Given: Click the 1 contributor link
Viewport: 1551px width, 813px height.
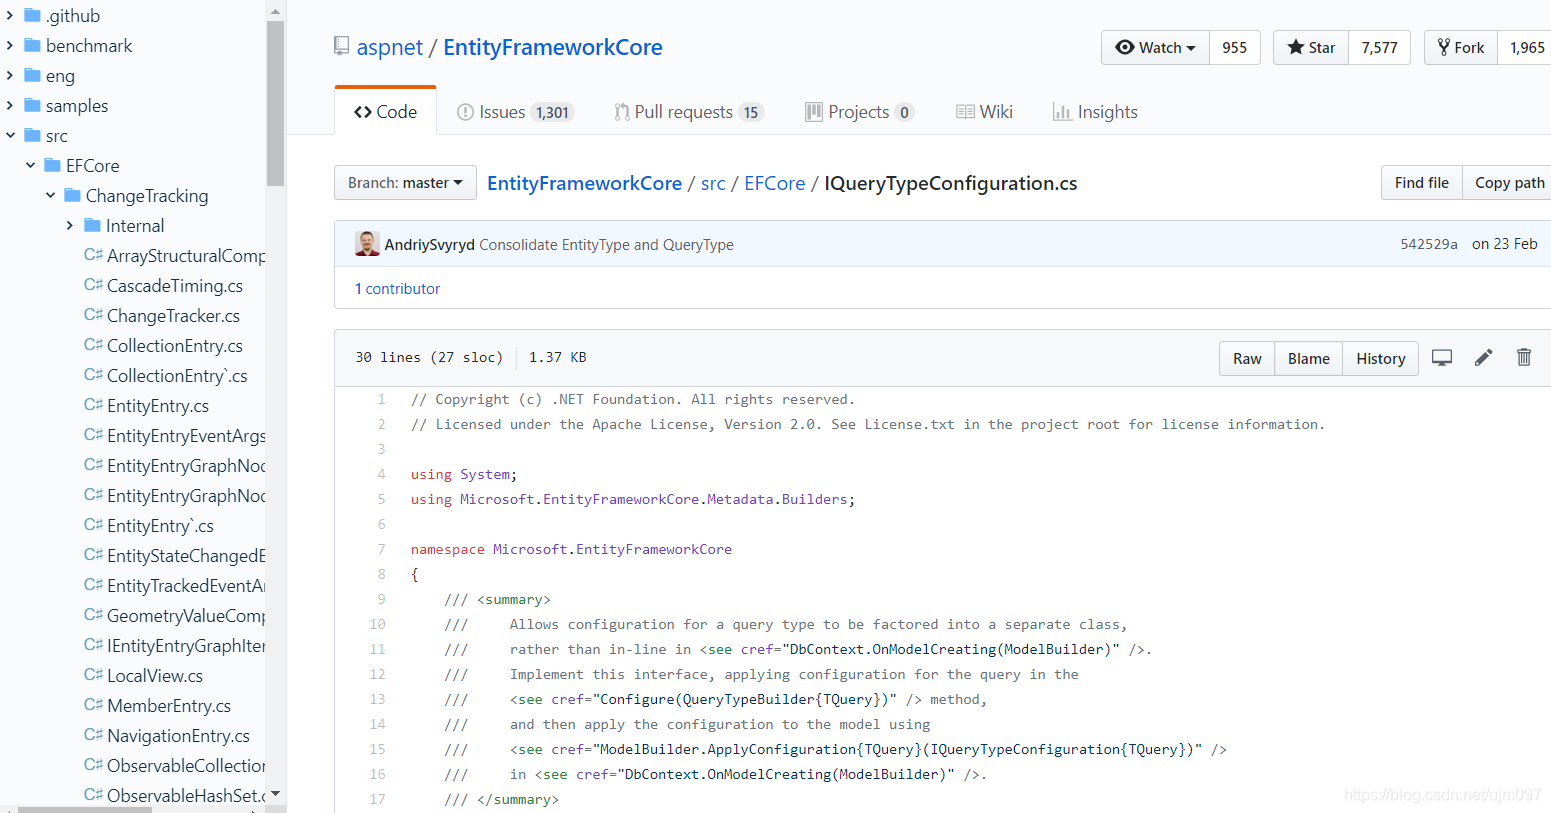Looking at the screenshot, I should [x=397, y=288].
